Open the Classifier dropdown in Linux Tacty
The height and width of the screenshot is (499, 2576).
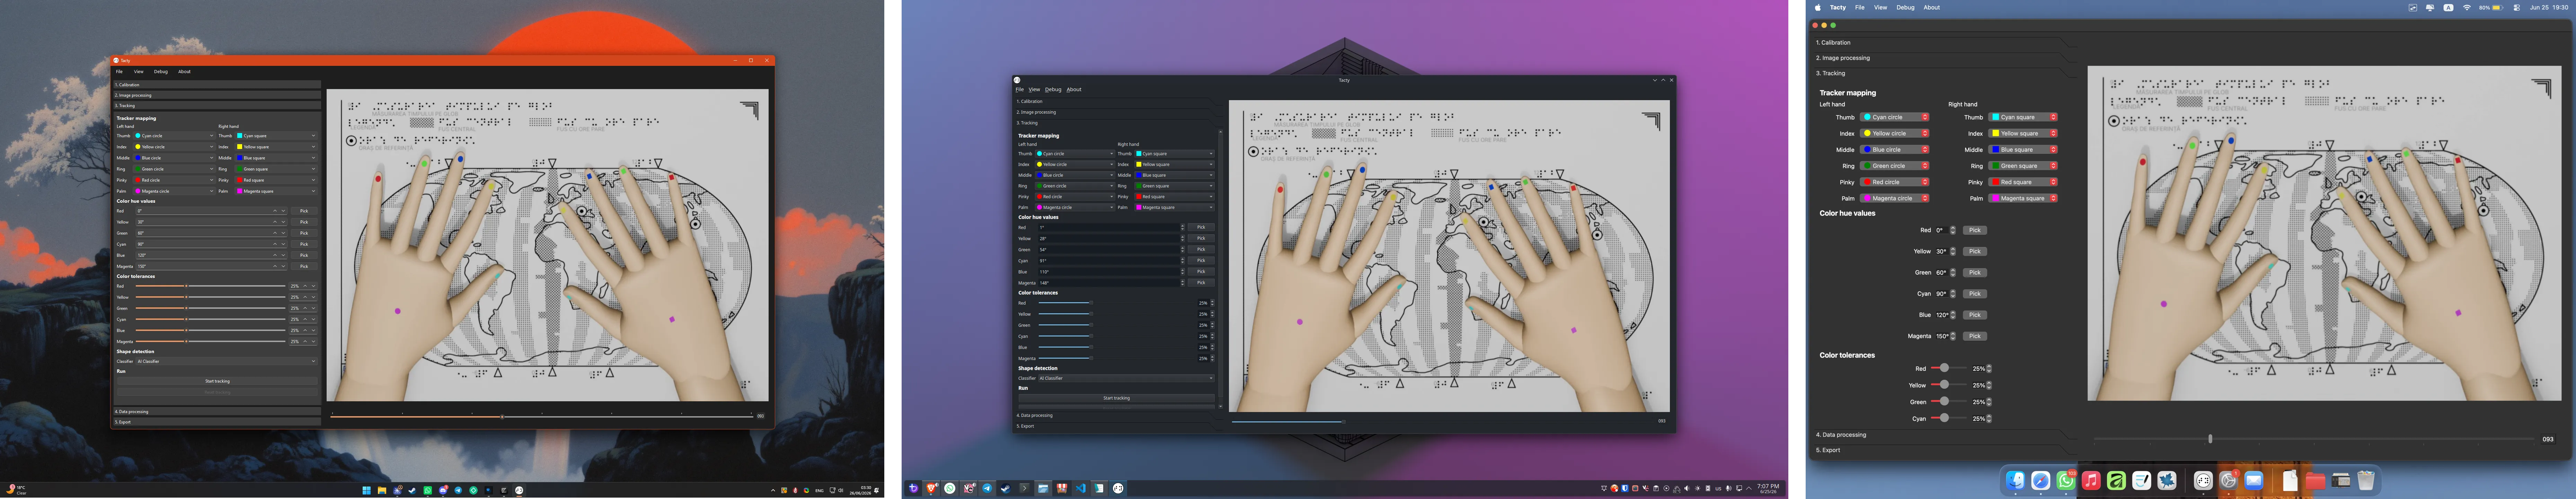tap(1126, 378)
